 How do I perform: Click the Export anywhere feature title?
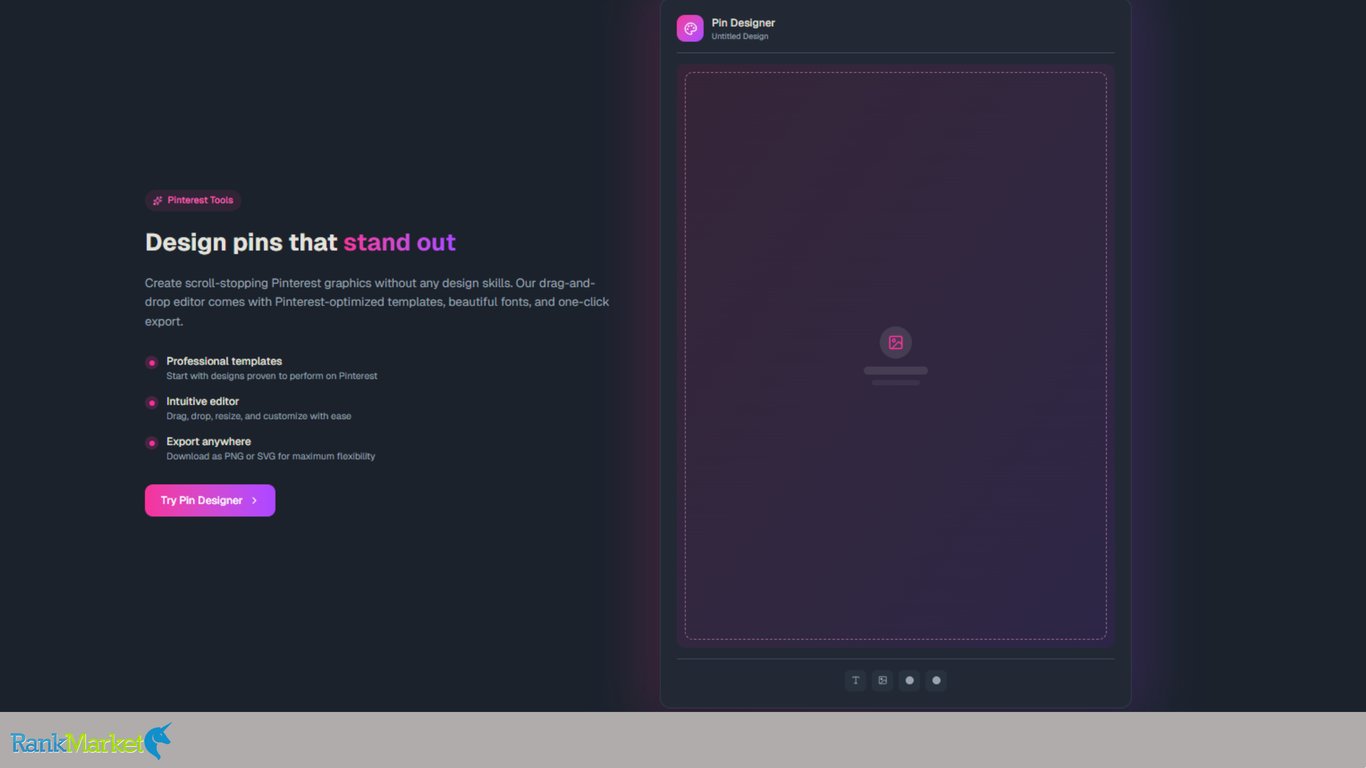(x=208, y=441)
